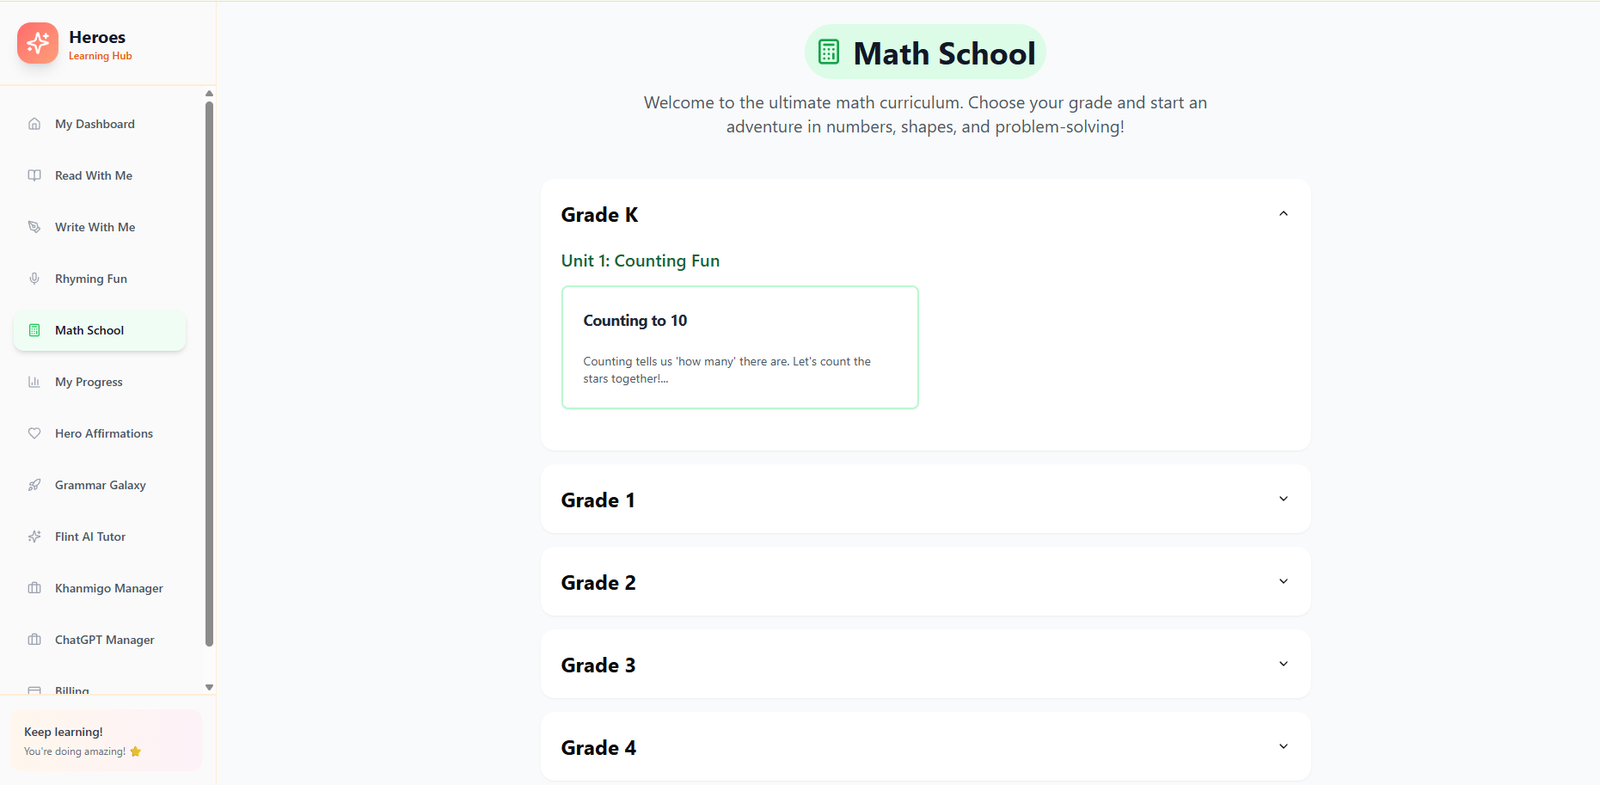Click the Hero Affirmations heart icon
1600x785 pixels.
click(x=34, y=434)
